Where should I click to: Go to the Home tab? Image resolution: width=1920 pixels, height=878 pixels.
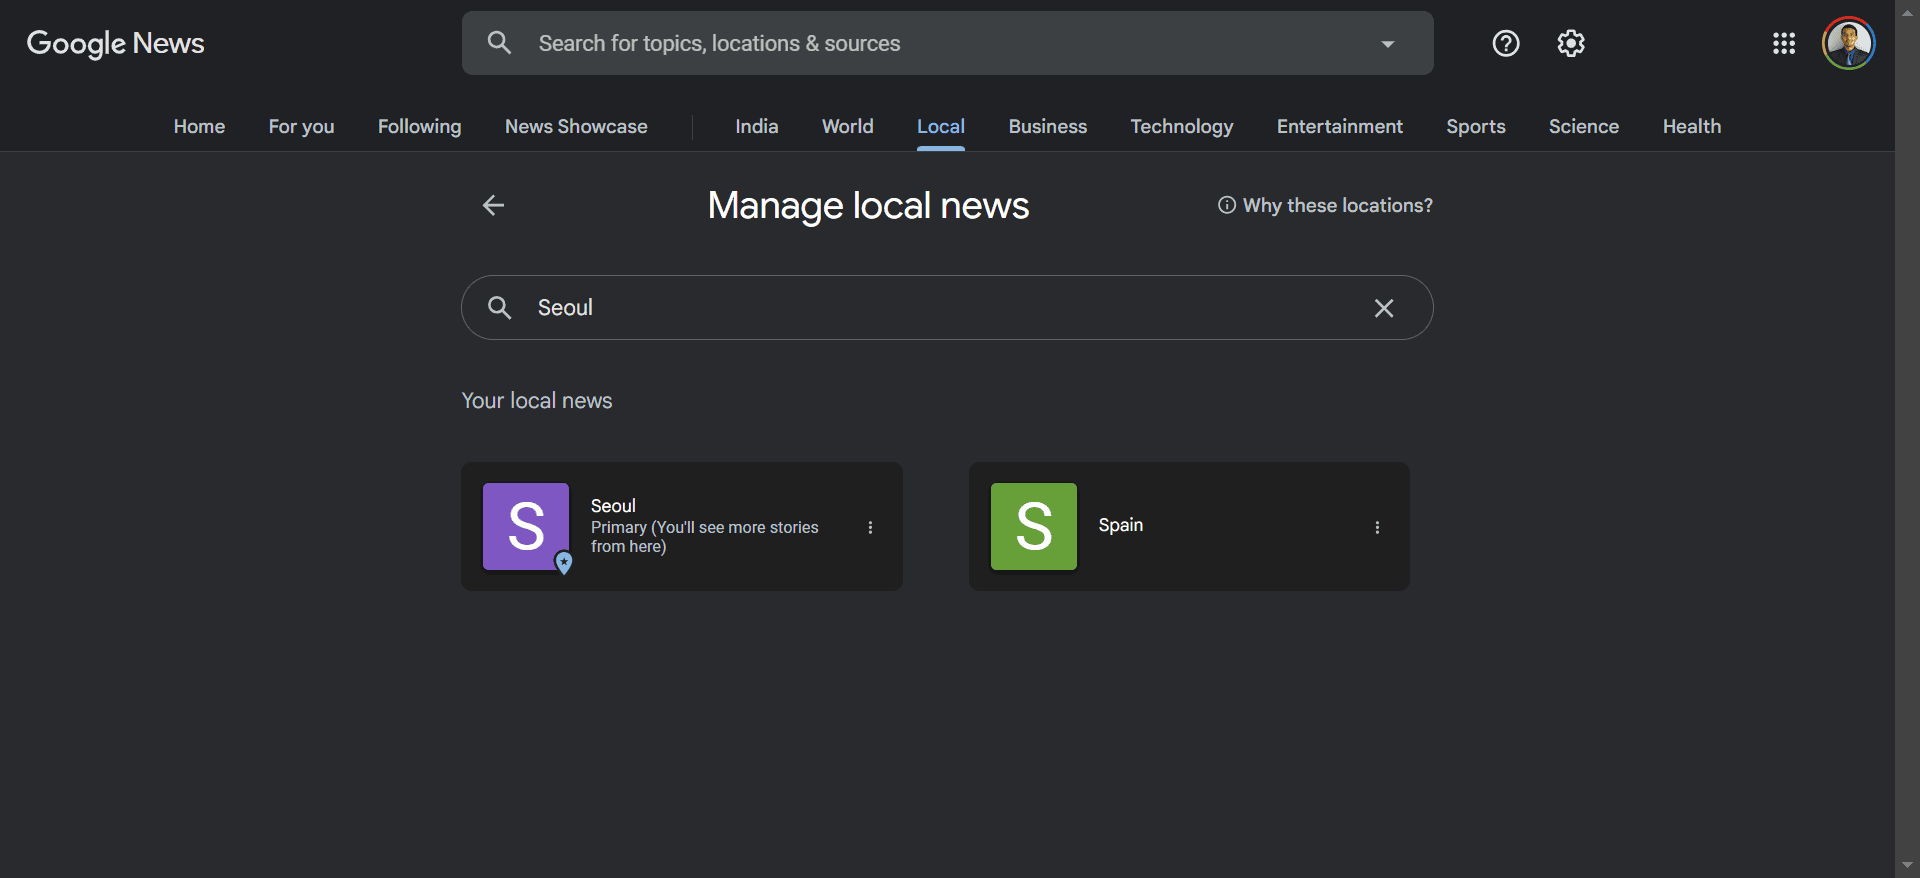coord(199,126)
